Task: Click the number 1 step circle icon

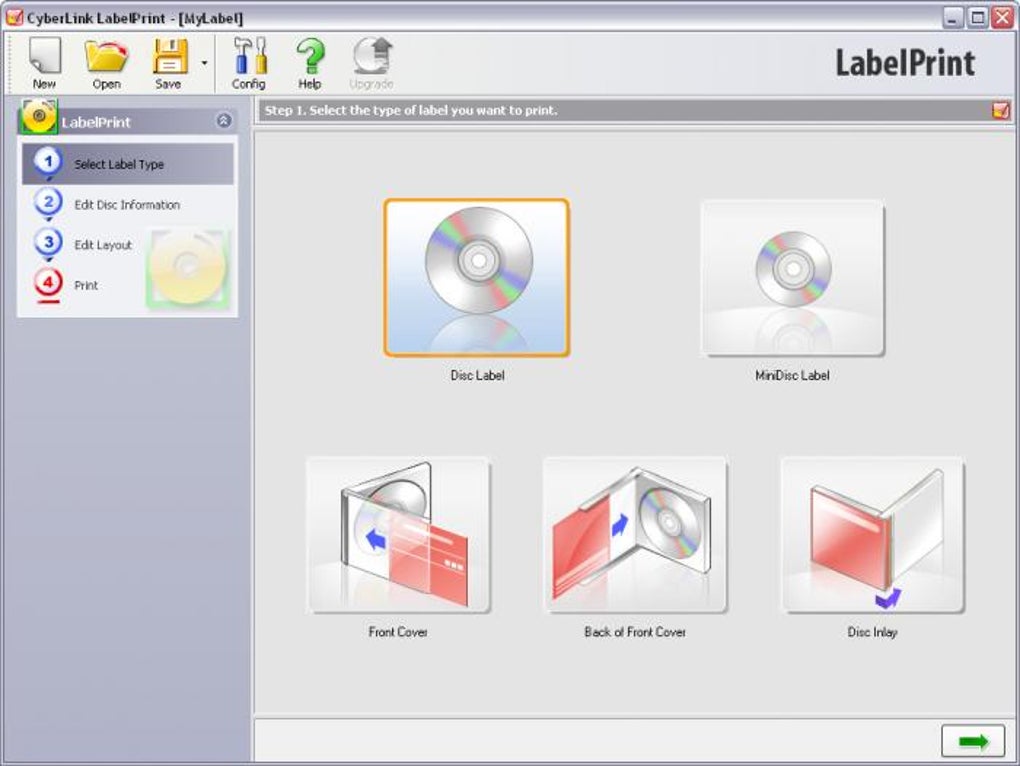Action: click(48, 162)
